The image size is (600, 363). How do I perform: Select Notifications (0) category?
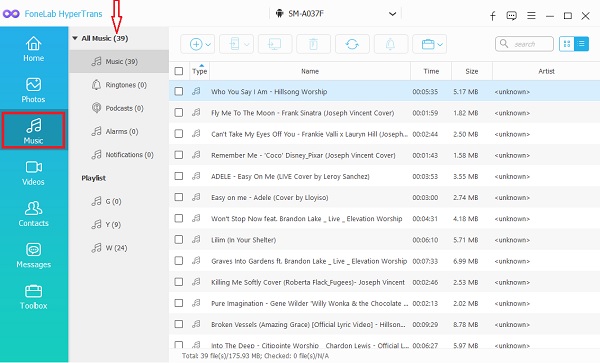point(119,155)
